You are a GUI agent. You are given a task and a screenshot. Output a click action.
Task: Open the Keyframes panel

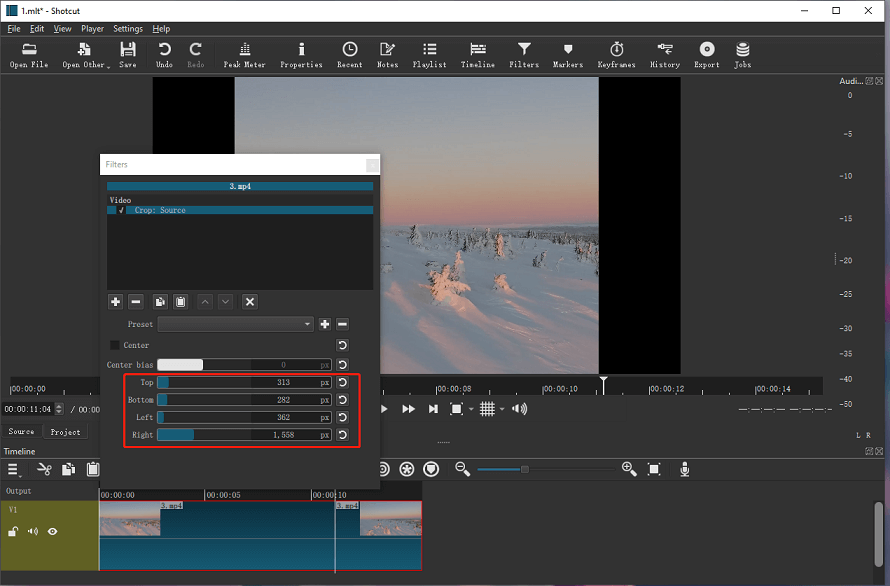coord(616,55)
